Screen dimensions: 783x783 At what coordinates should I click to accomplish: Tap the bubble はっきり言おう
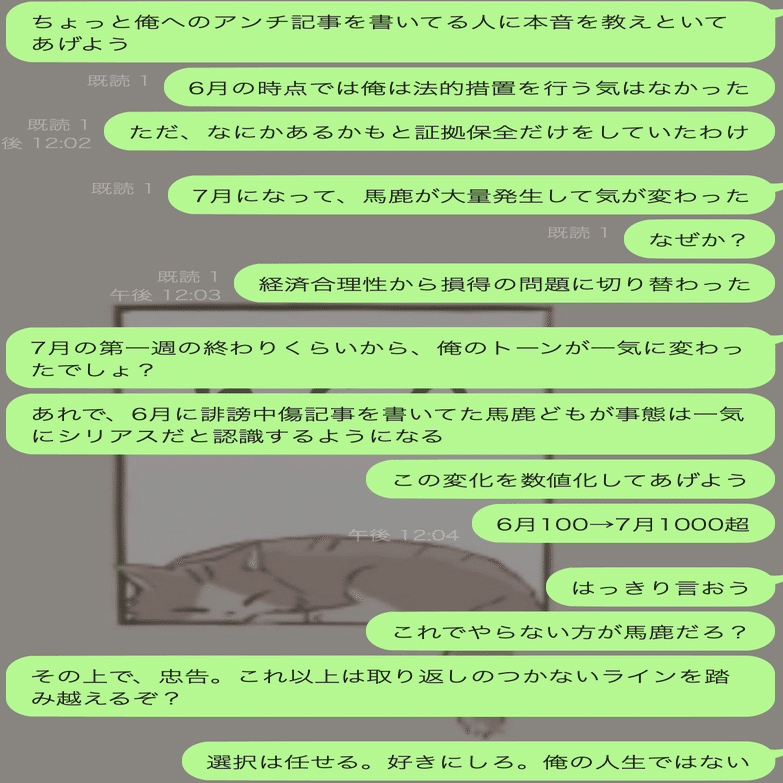660,587
